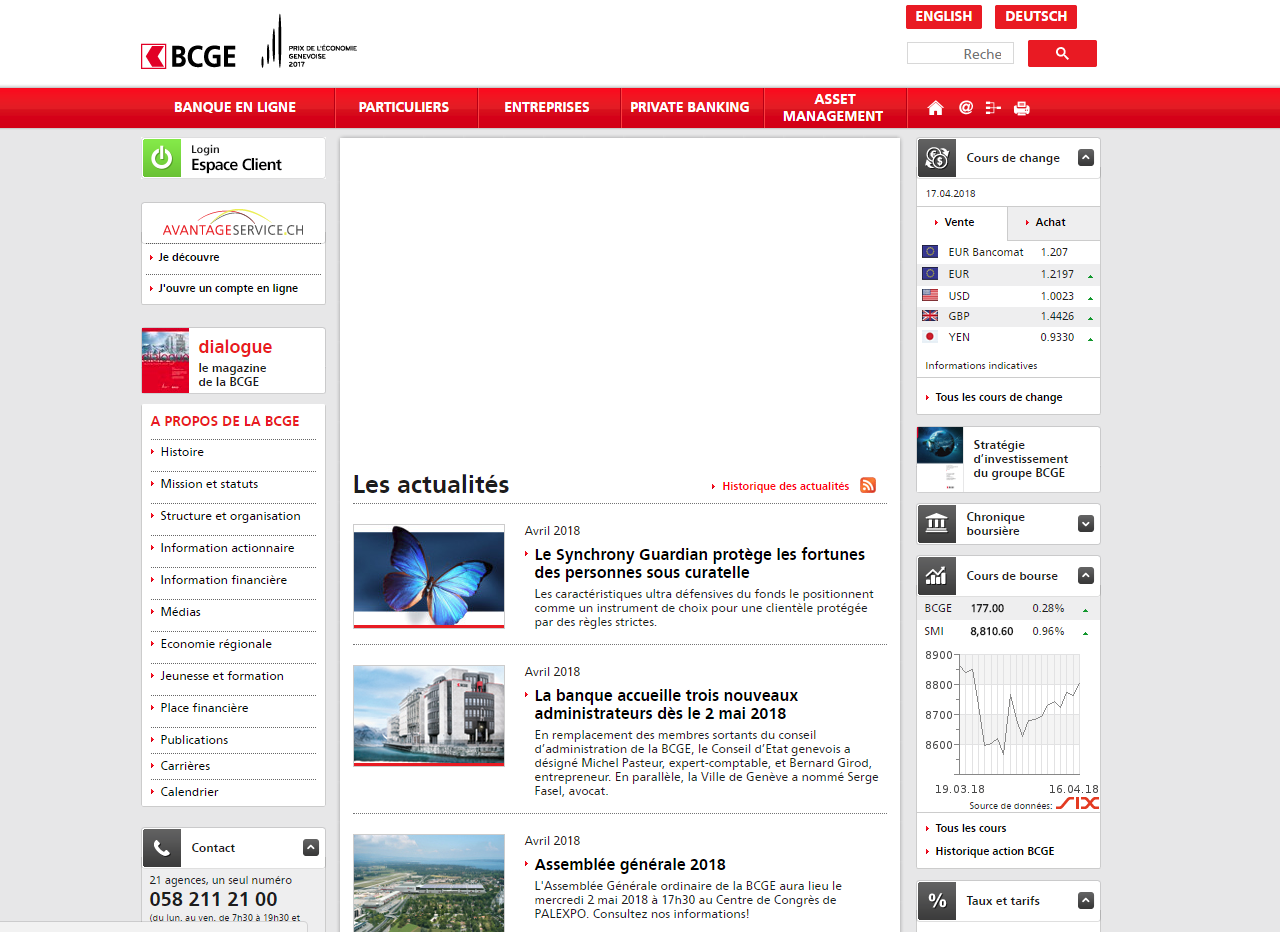Select the Vente tab
This screenshot has height=932, width=1280.
click(962, 223)
